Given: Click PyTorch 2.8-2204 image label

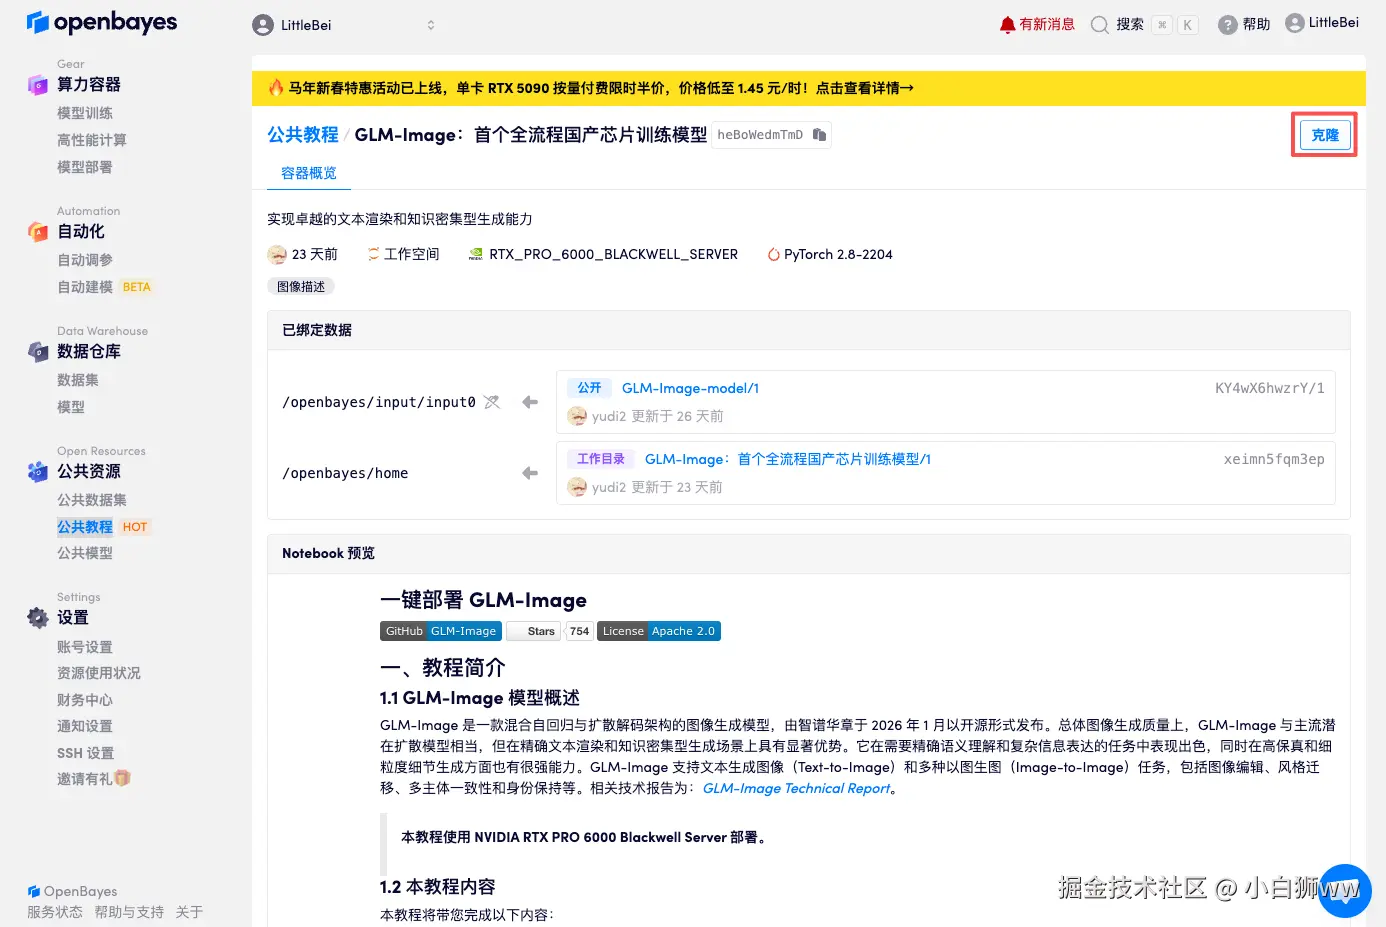Looking at the screenshot, I should point(838,254).
